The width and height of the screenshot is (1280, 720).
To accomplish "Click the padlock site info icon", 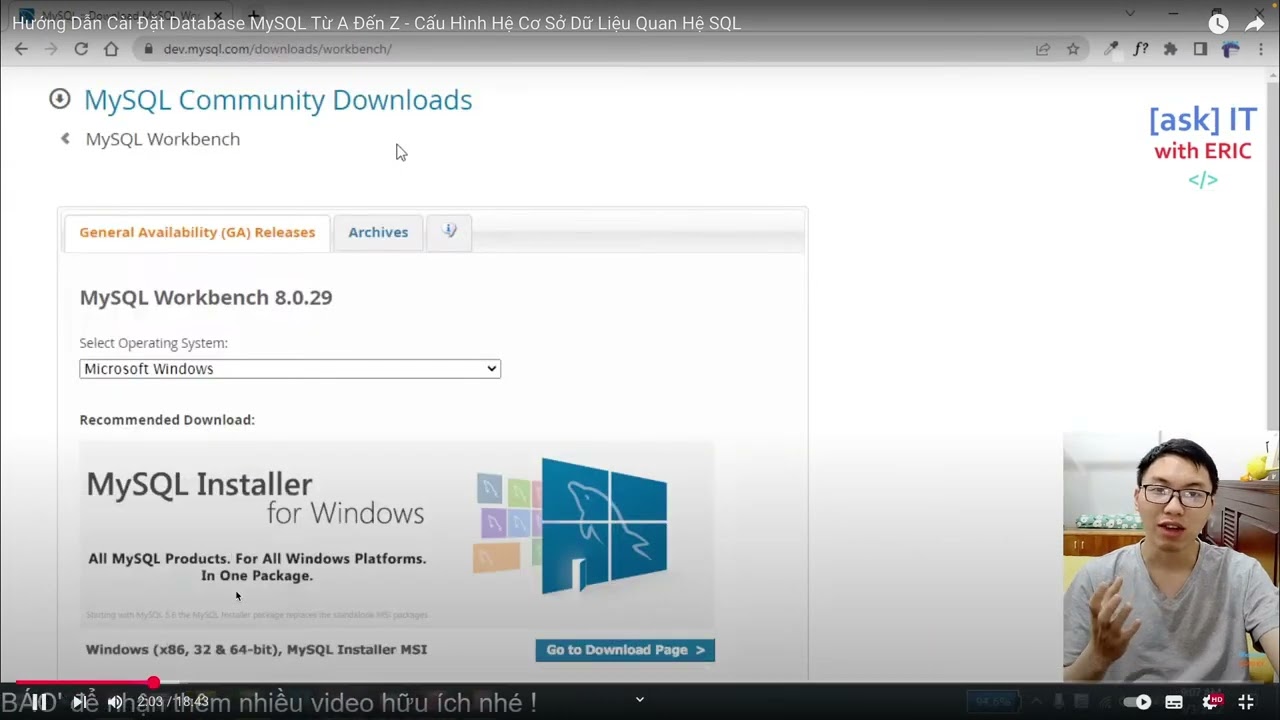I will coord(148,48).
